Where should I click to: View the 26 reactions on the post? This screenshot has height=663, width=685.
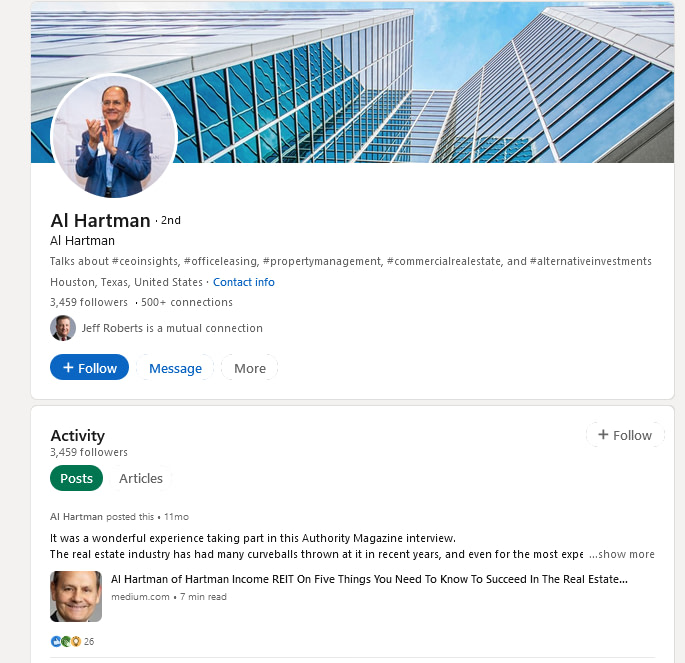tap(73, 641)
